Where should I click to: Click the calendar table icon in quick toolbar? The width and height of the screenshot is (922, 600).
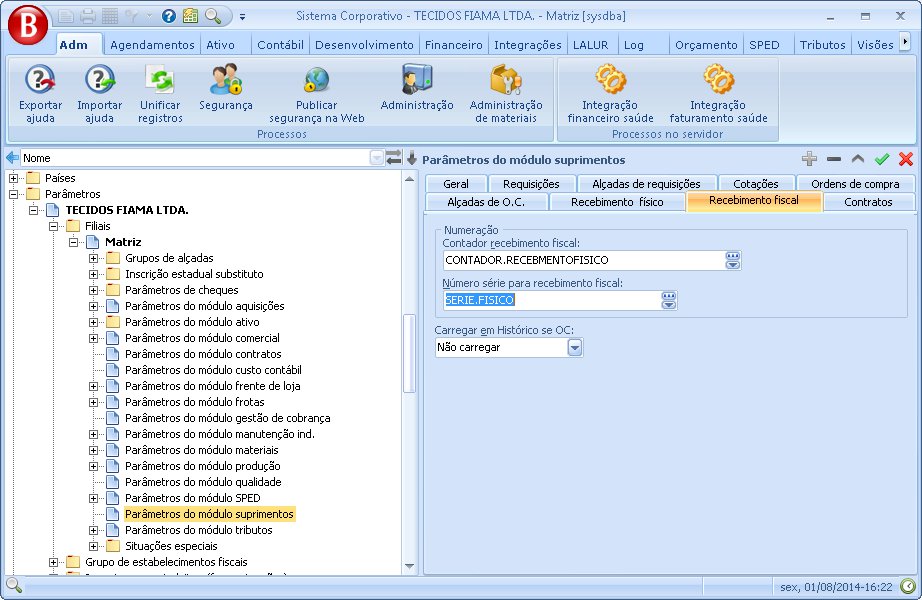(x=190, y=16)
